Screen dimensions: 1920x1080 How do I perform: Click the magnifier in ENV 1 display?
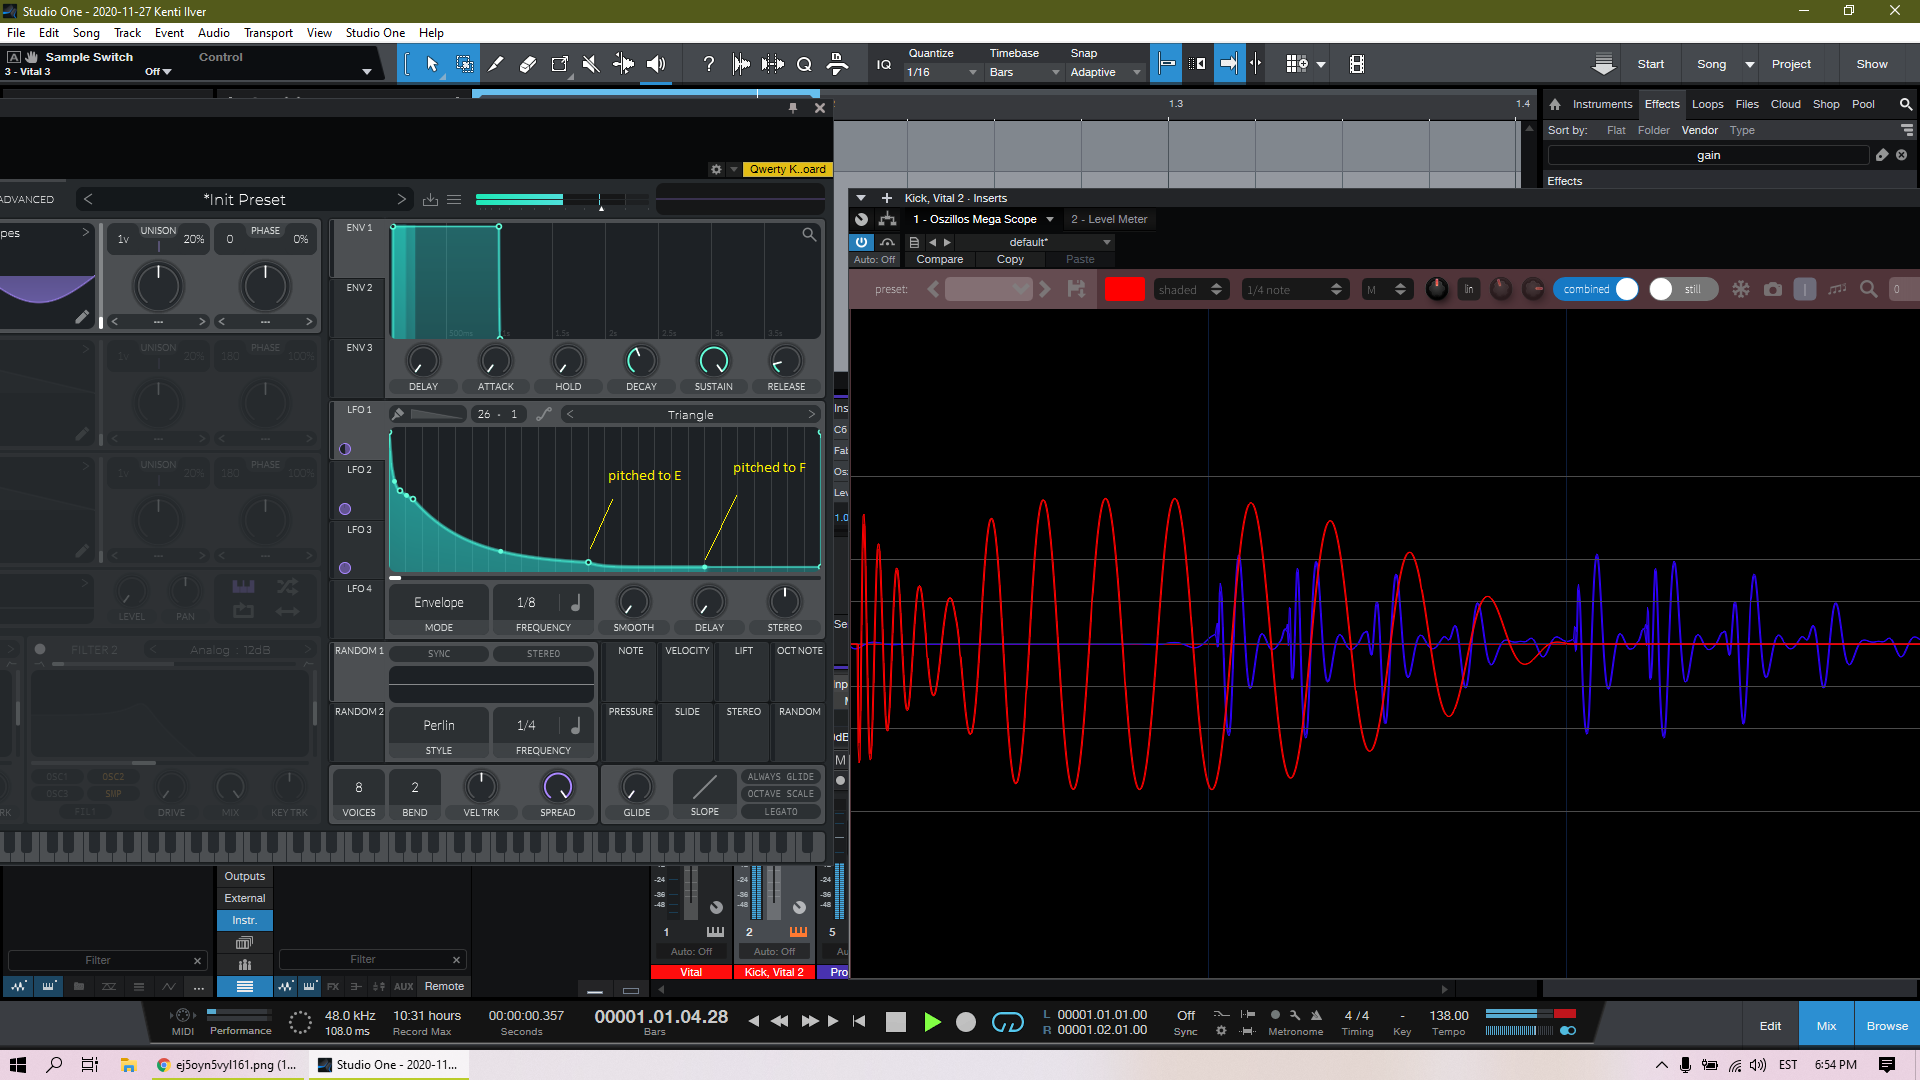pyautogui.click(x=808, y=234)
